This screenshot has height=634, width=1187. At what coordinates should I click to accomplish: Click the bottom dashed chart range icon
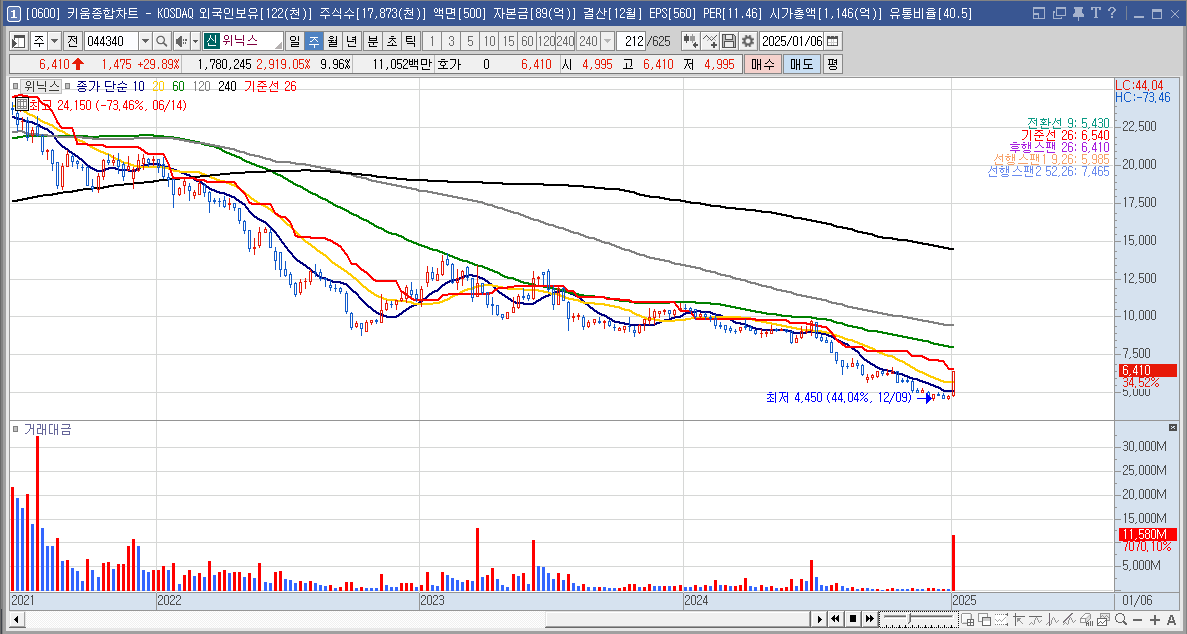click(x=1001, y=620)
